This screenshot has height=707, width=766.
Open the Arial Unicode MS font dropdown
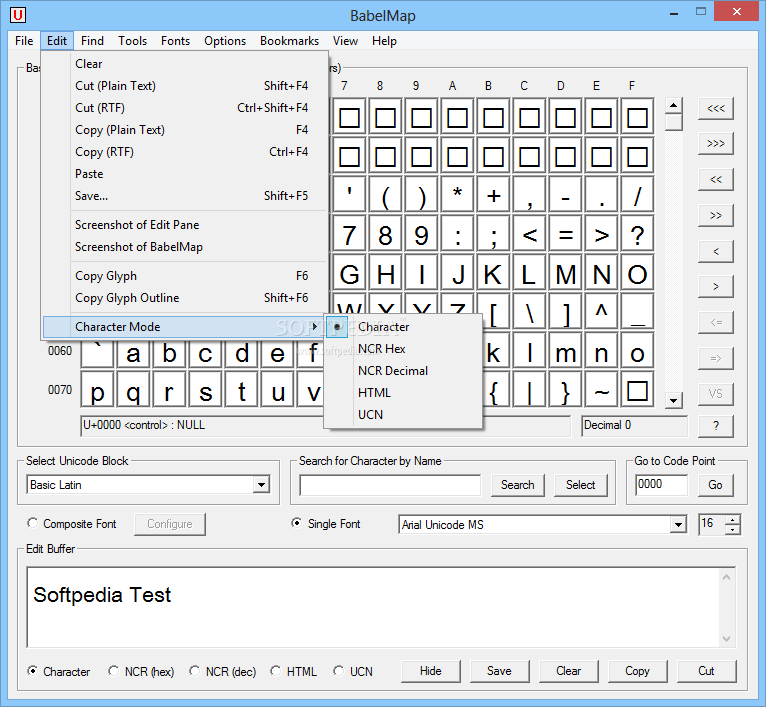678,525
